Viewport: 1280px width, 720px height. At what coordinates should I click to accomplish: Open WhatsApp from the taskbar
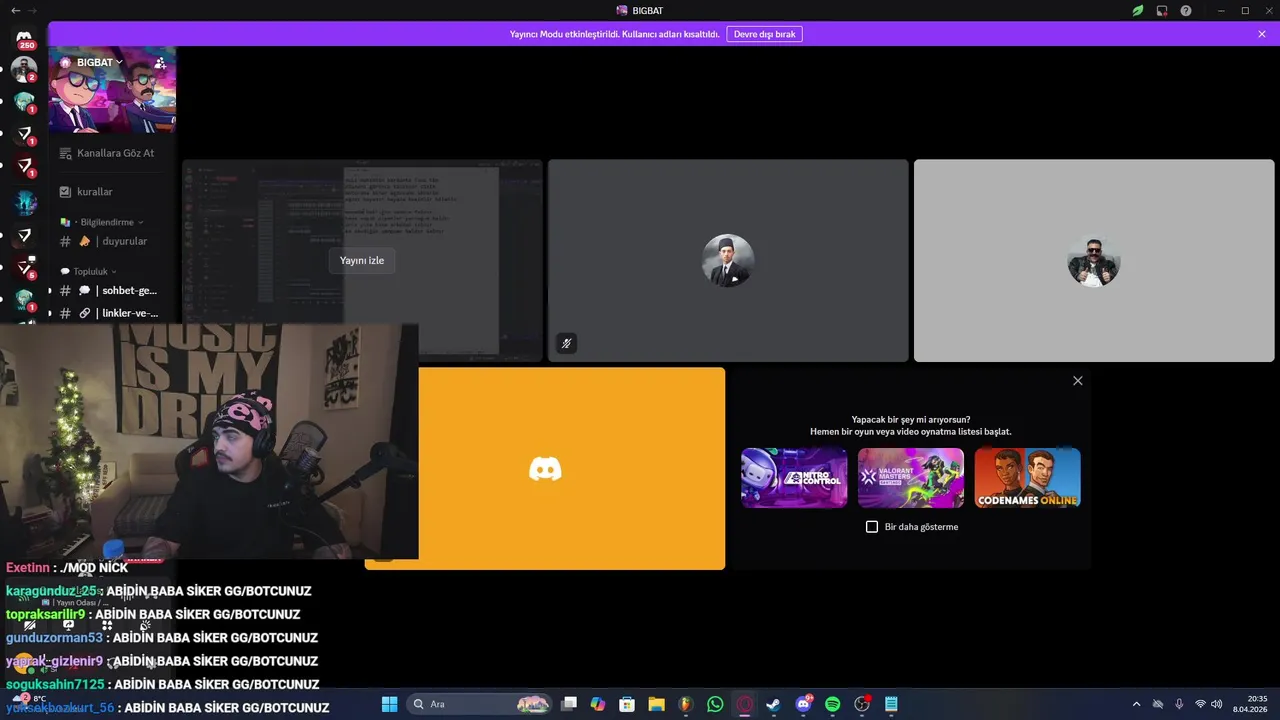[715, 704]
